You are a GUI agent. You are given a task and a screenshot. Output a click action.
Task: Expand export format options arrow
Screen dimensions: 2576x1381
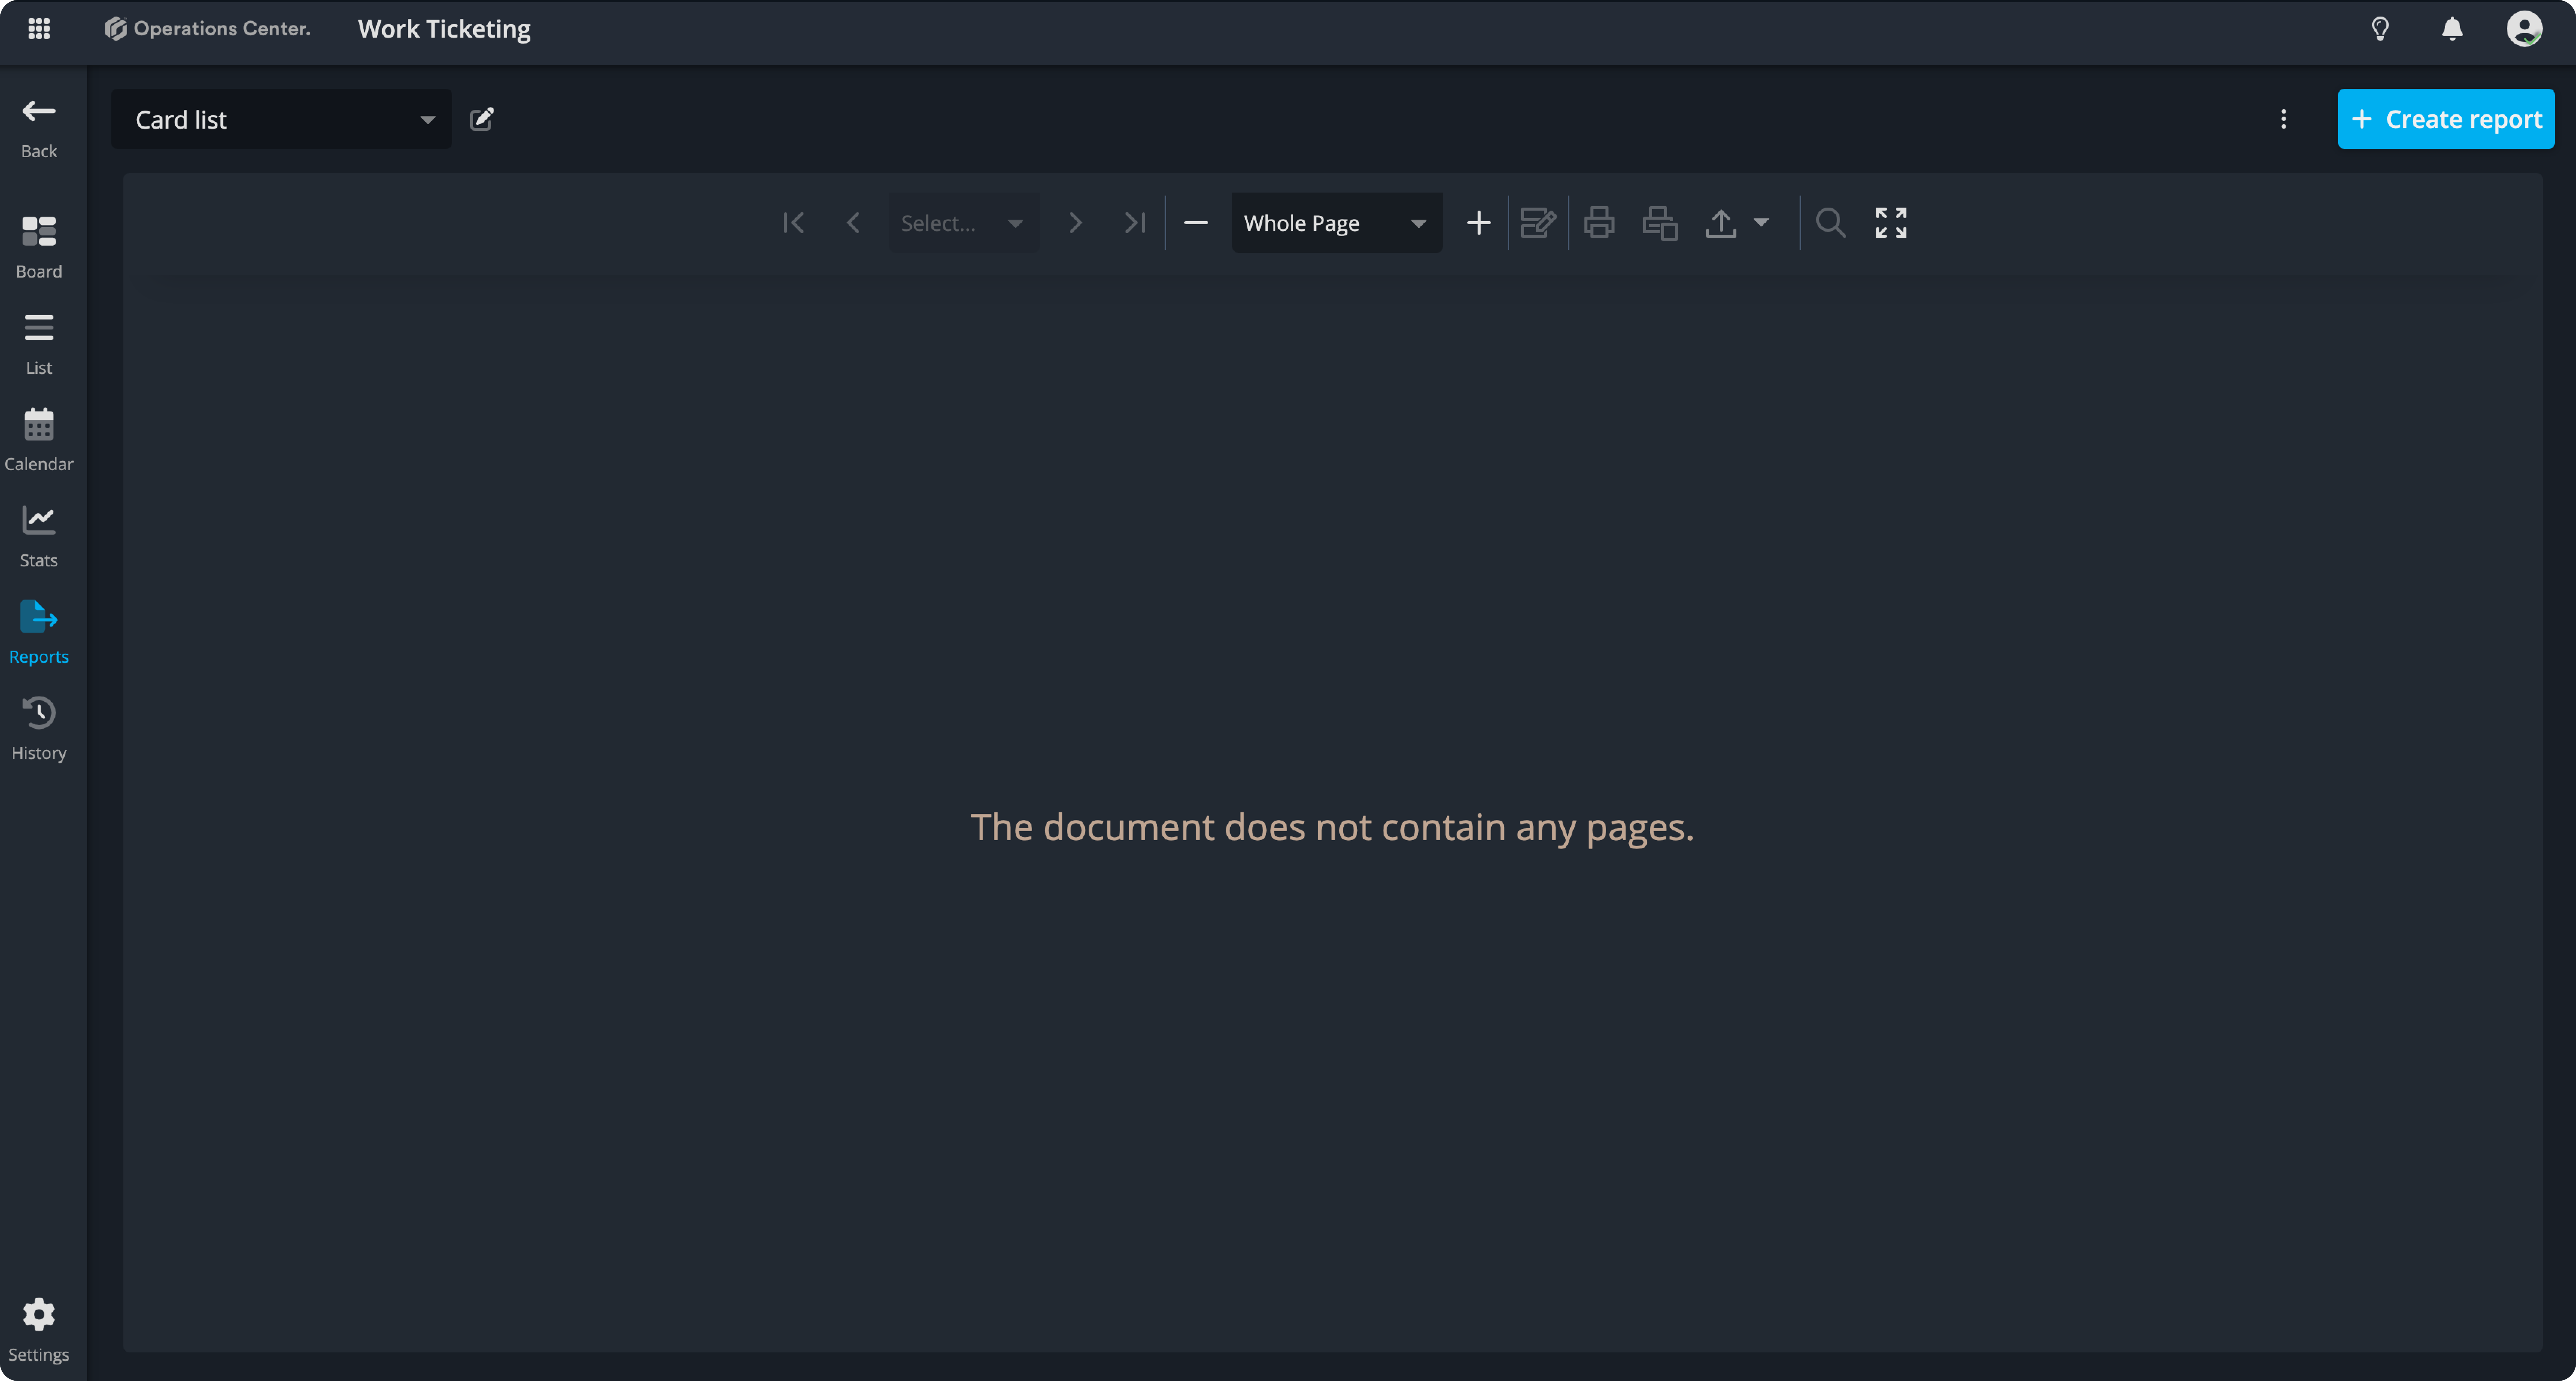pyautogui.click(x=1761, y=223)
